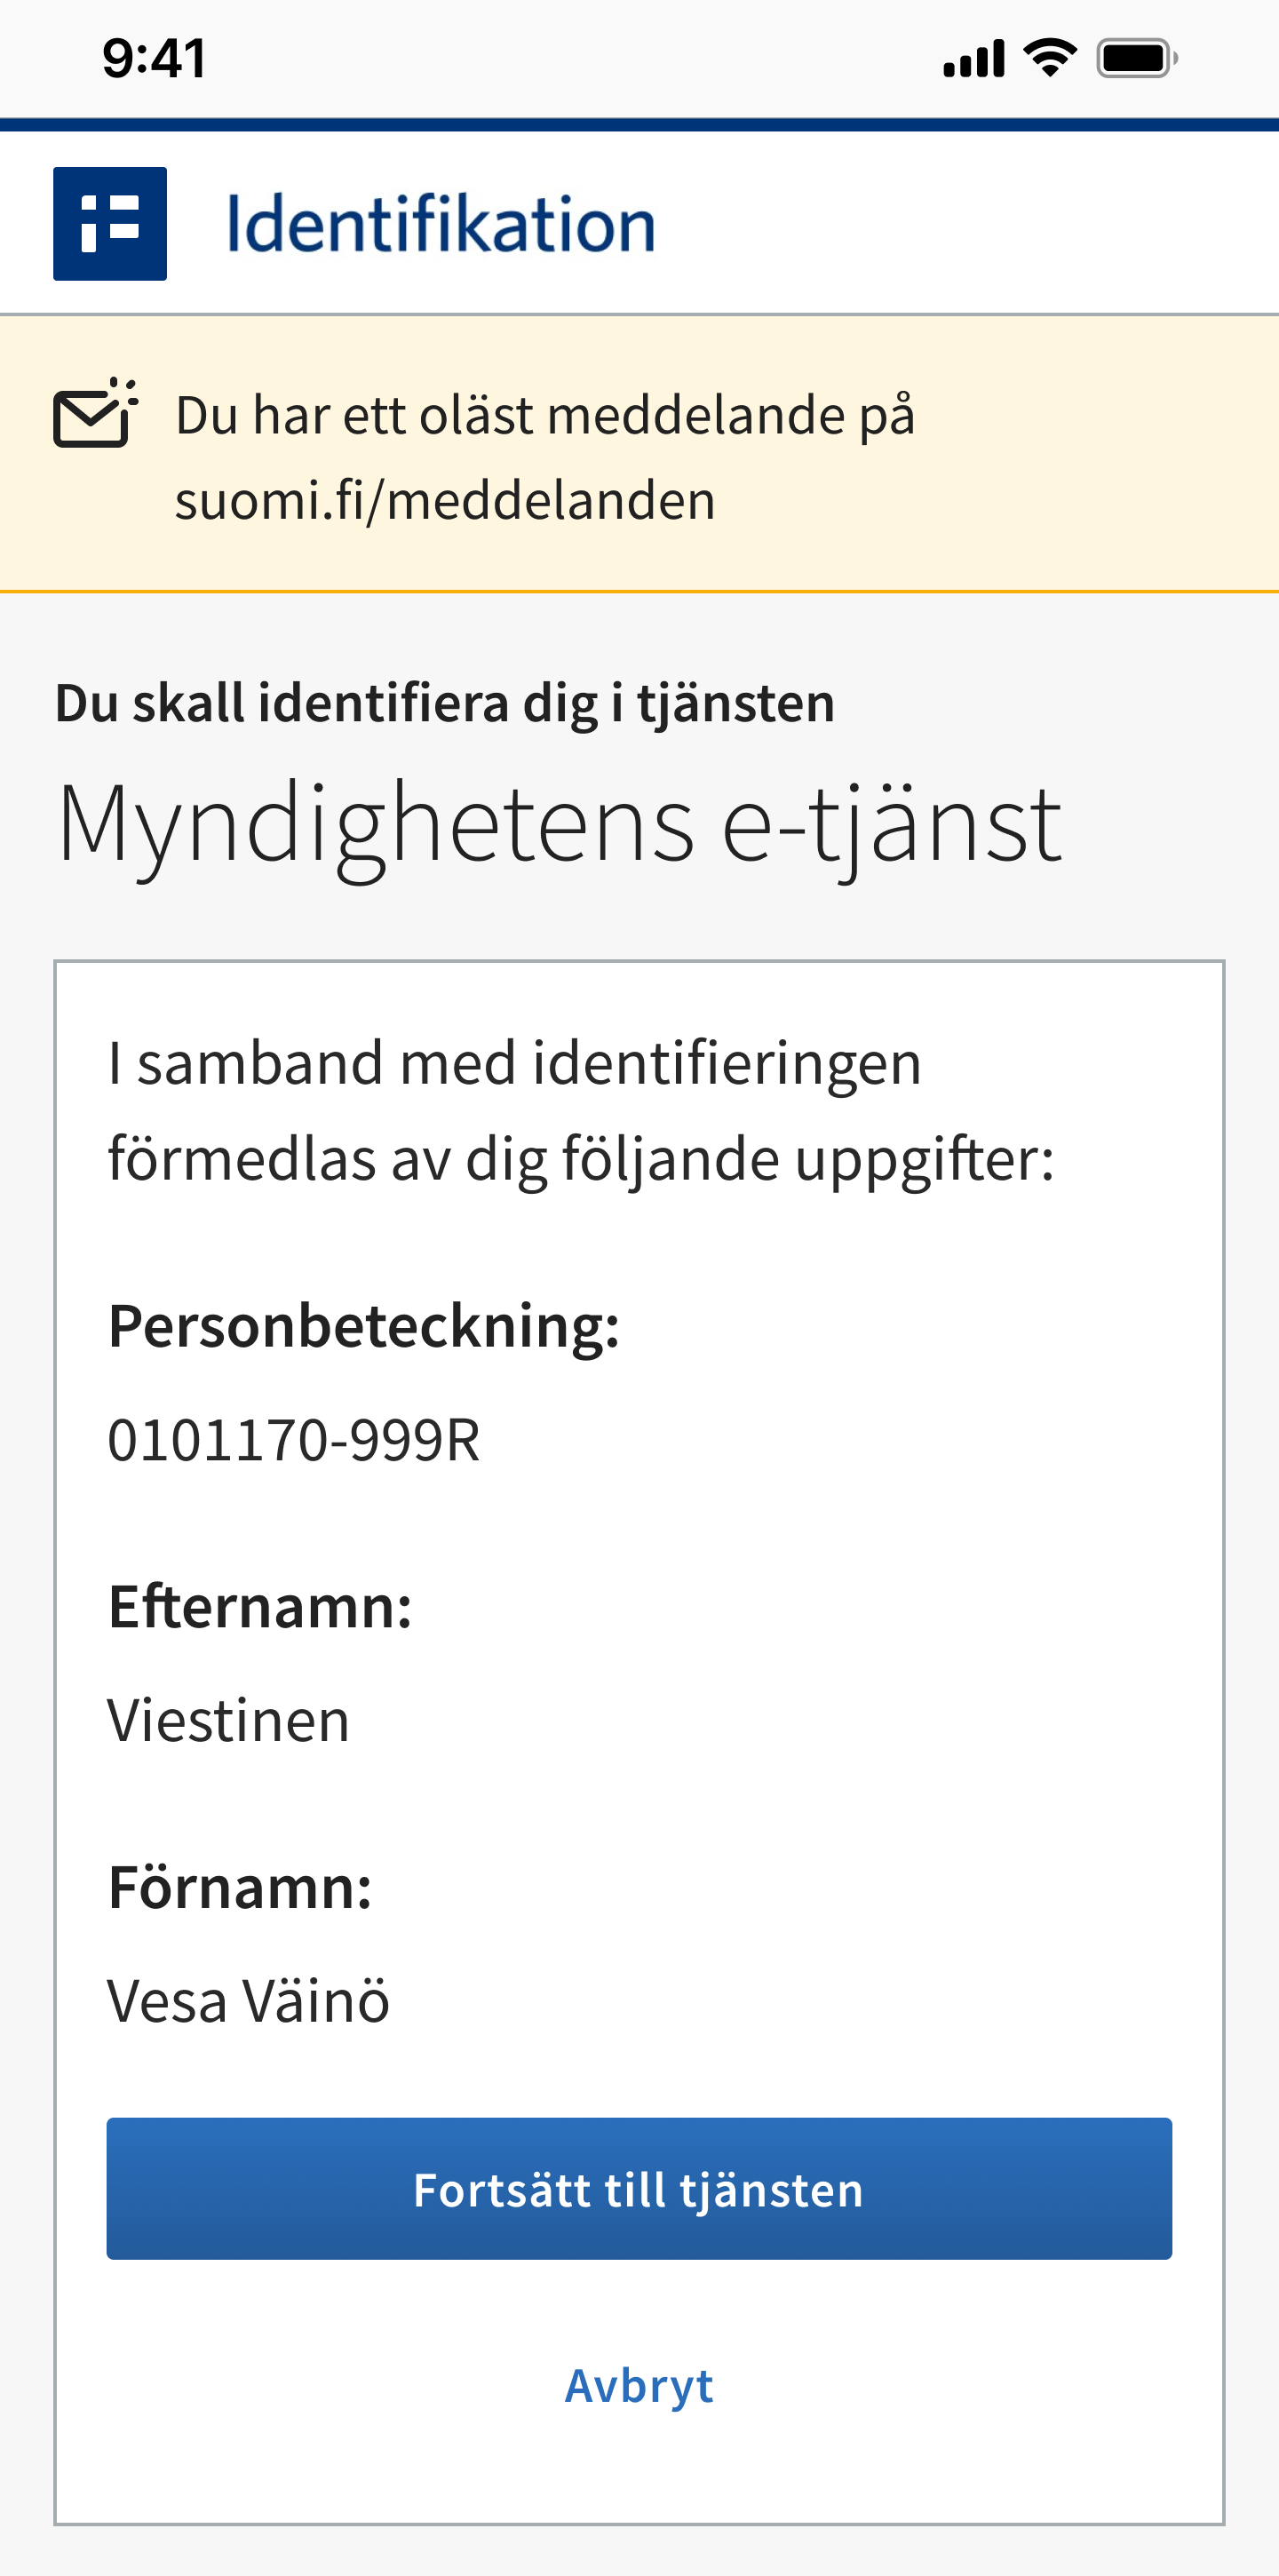The image size is (1279, 2576).
Task: Click the Identifikation header title
Action: pyautogui.click(x=440, y=224)
